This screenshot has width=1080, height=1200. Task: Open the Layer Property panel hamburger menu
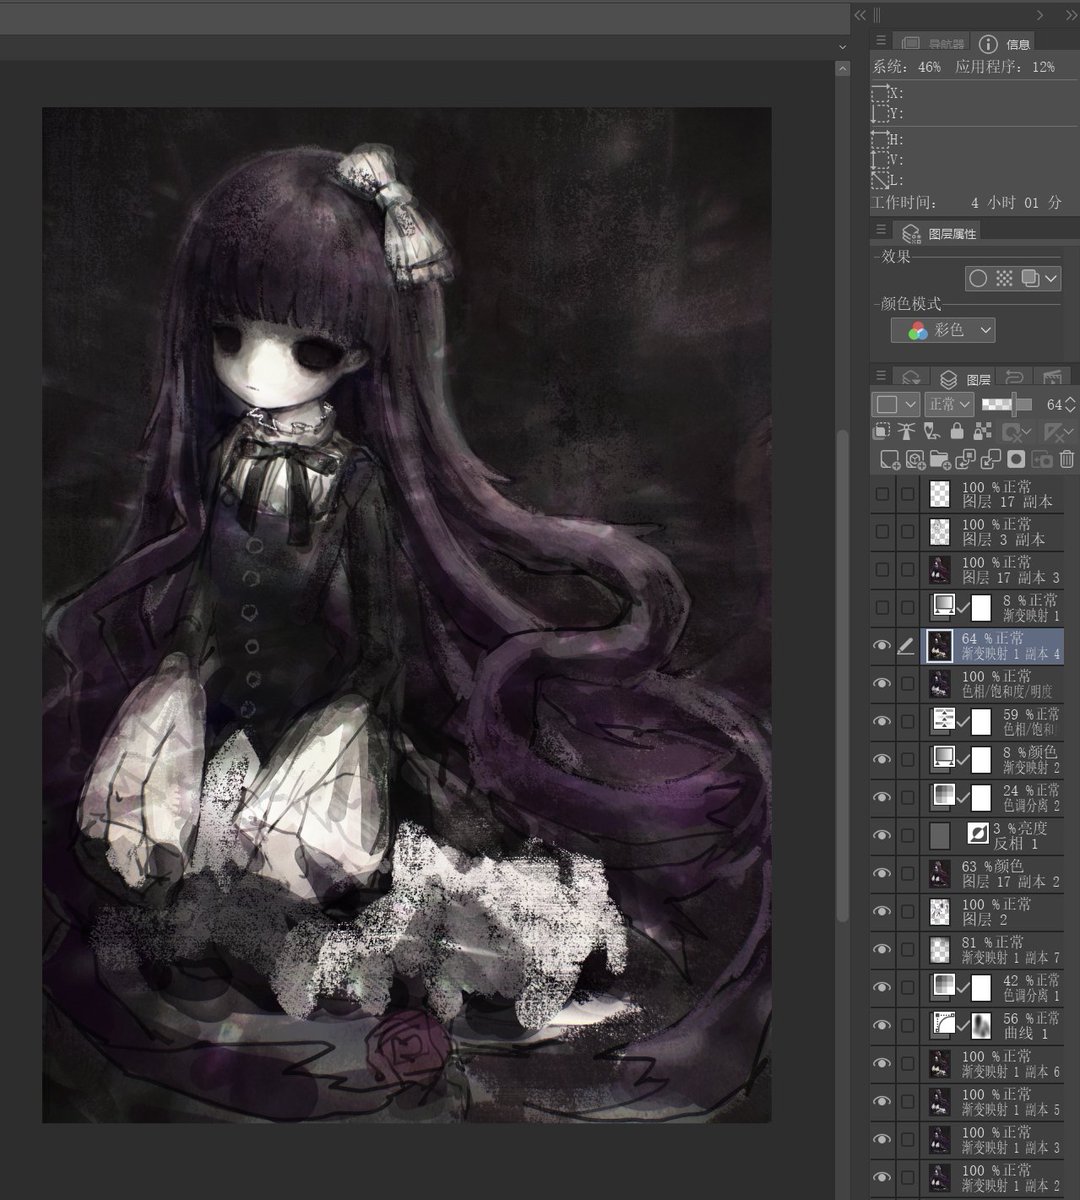(881, 230)
